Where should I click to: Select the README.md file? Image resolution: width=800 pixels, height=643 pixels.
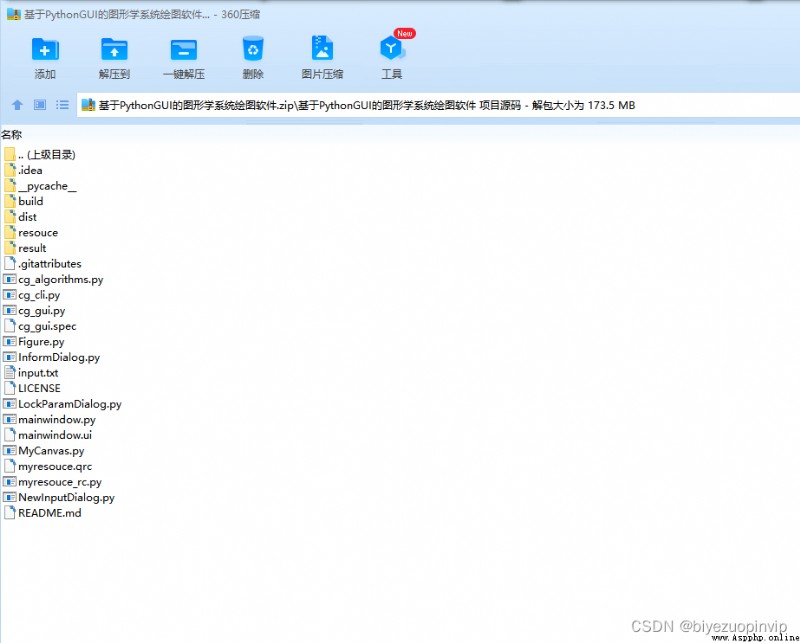[42, 513]
